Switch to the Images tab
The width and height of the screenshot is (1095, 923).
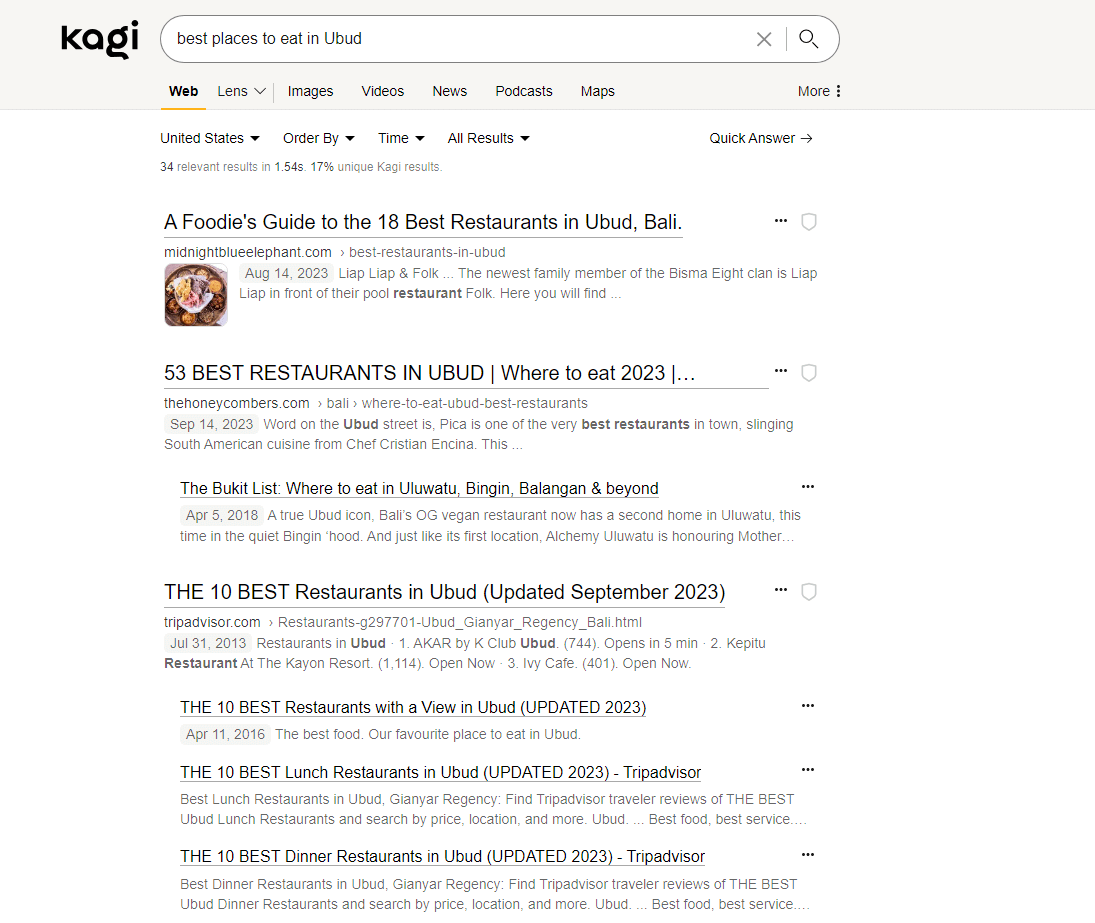tap(310, 91)
